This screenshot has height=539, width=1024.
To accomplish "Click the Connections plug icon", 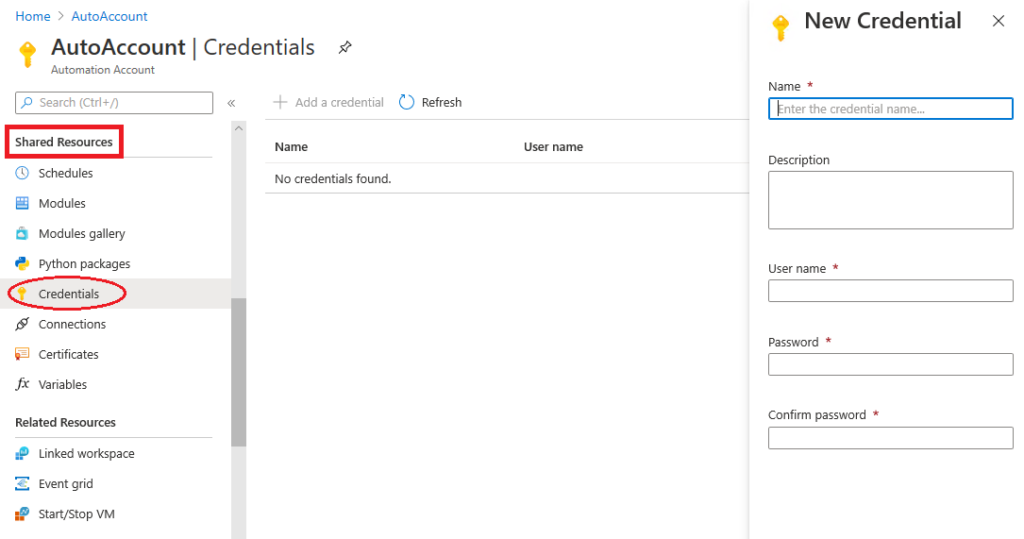I will tap(22, 324).
